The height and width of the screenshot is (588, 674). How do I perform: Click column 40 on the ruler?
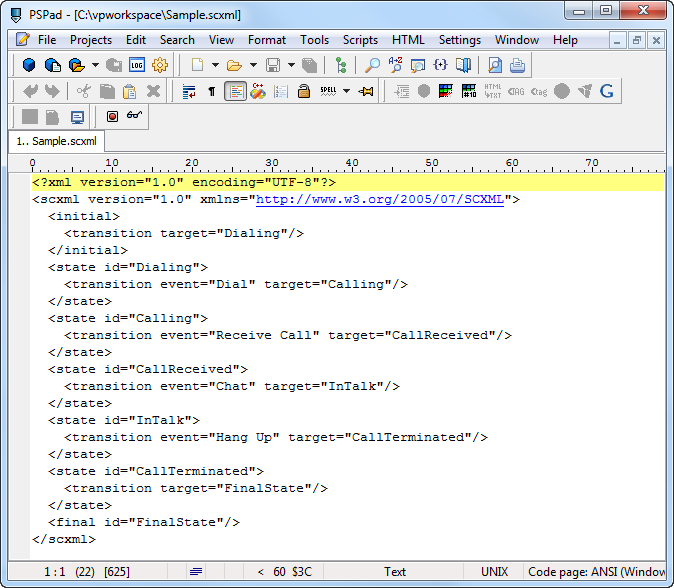[352, 163]
